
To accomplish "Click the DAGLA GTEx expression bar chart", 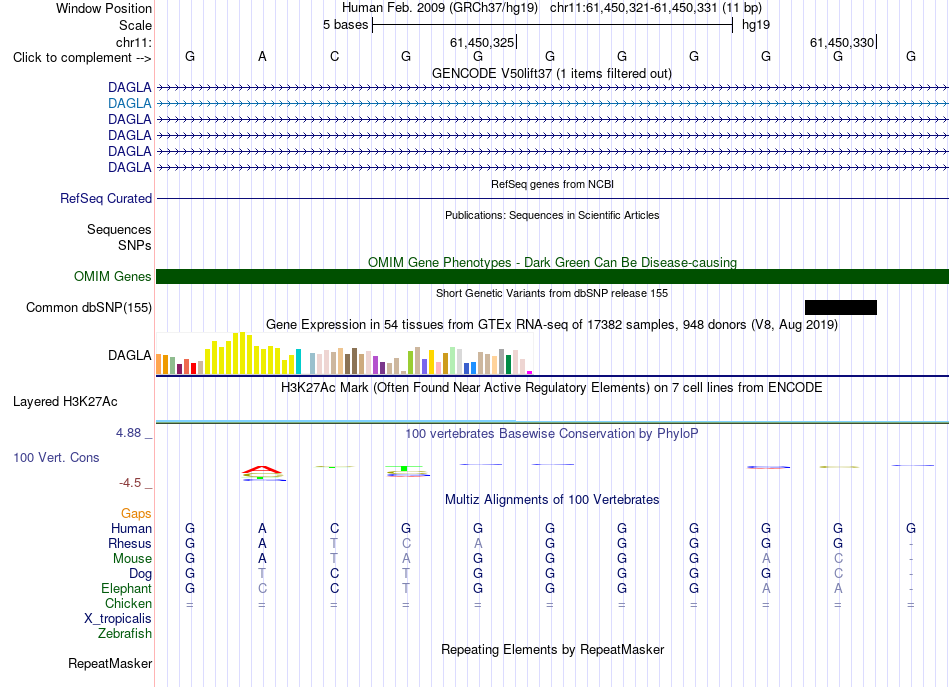I will 344,353.
